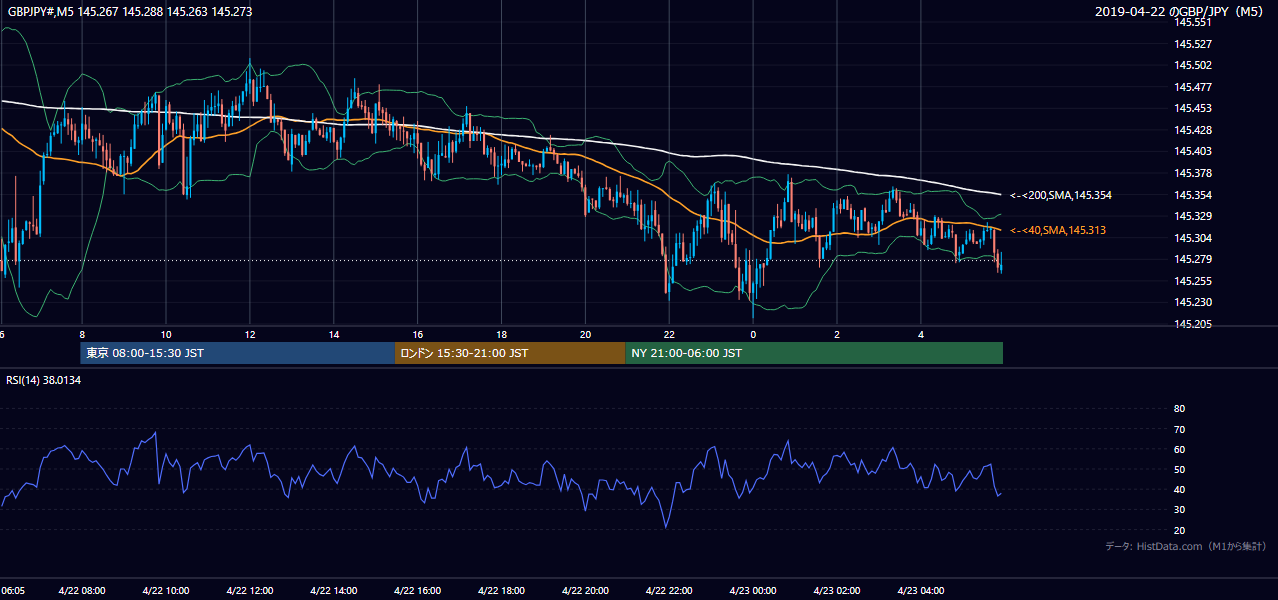Click the 40 SMA 145.313 label
Screen dimensions: 1278x600
[x=1058, y=230]
